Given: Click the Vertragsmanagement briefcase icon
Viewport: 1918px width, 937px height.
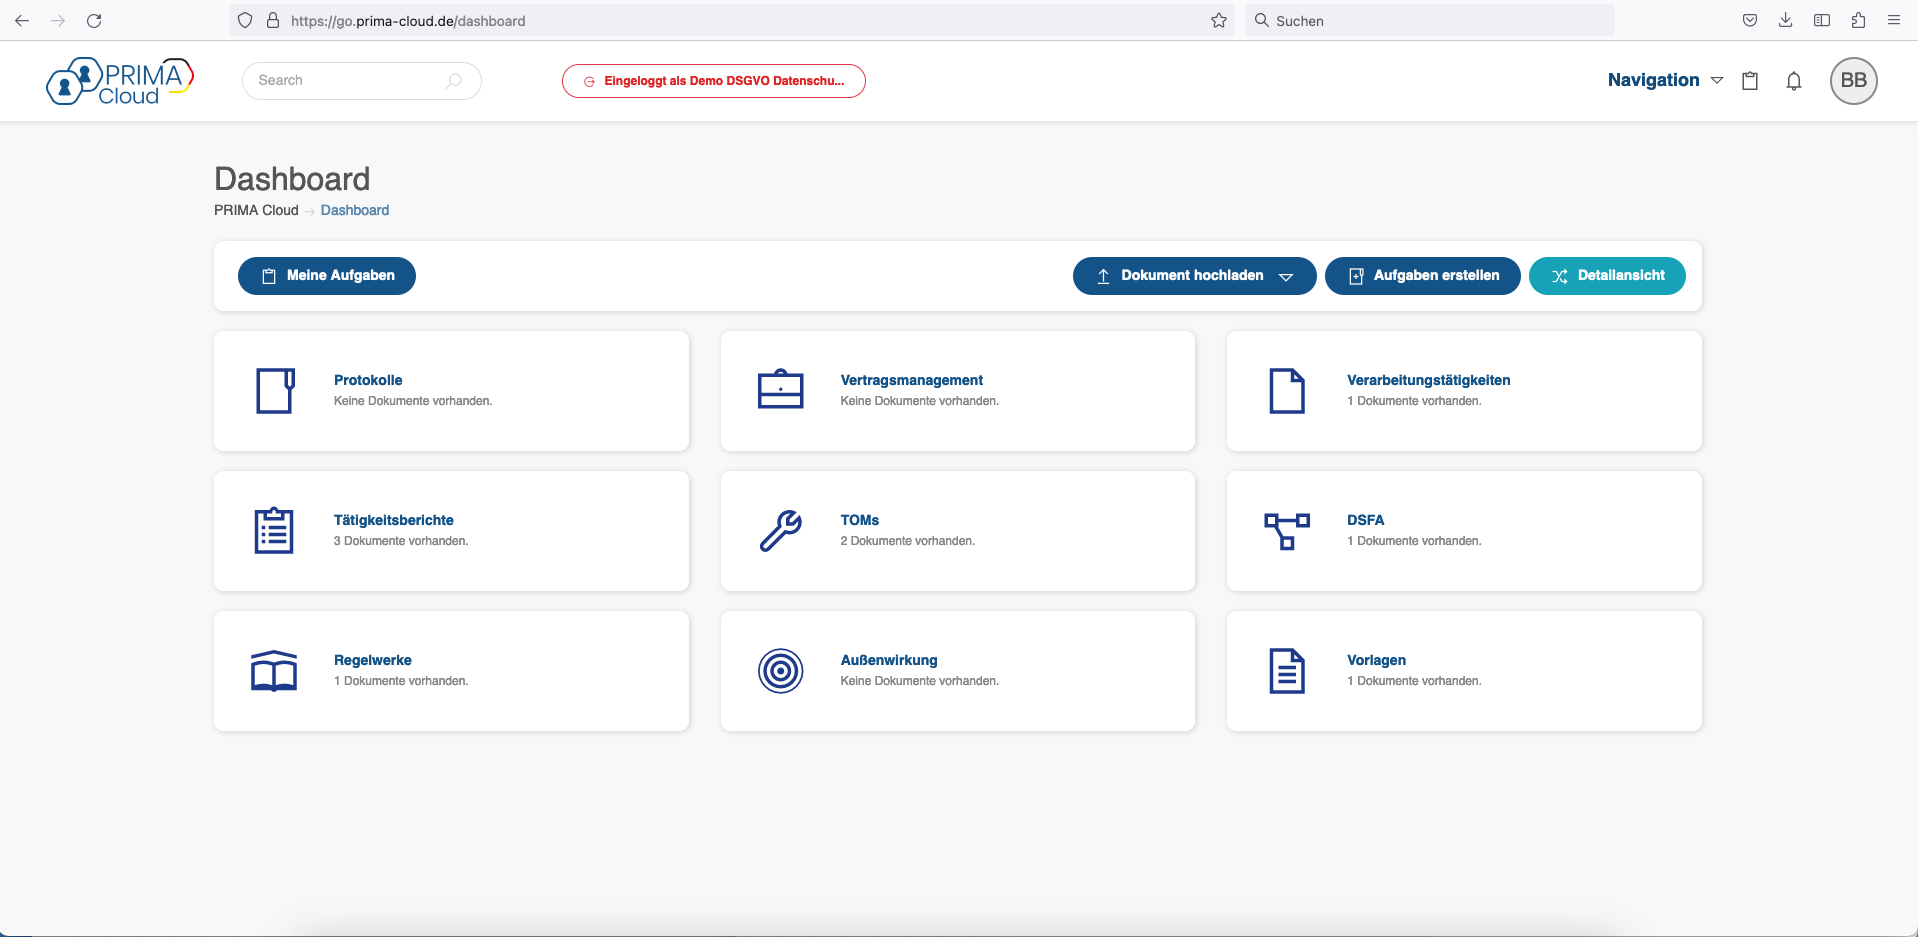Looking at the screenshot, I should [x=780, y=390].
